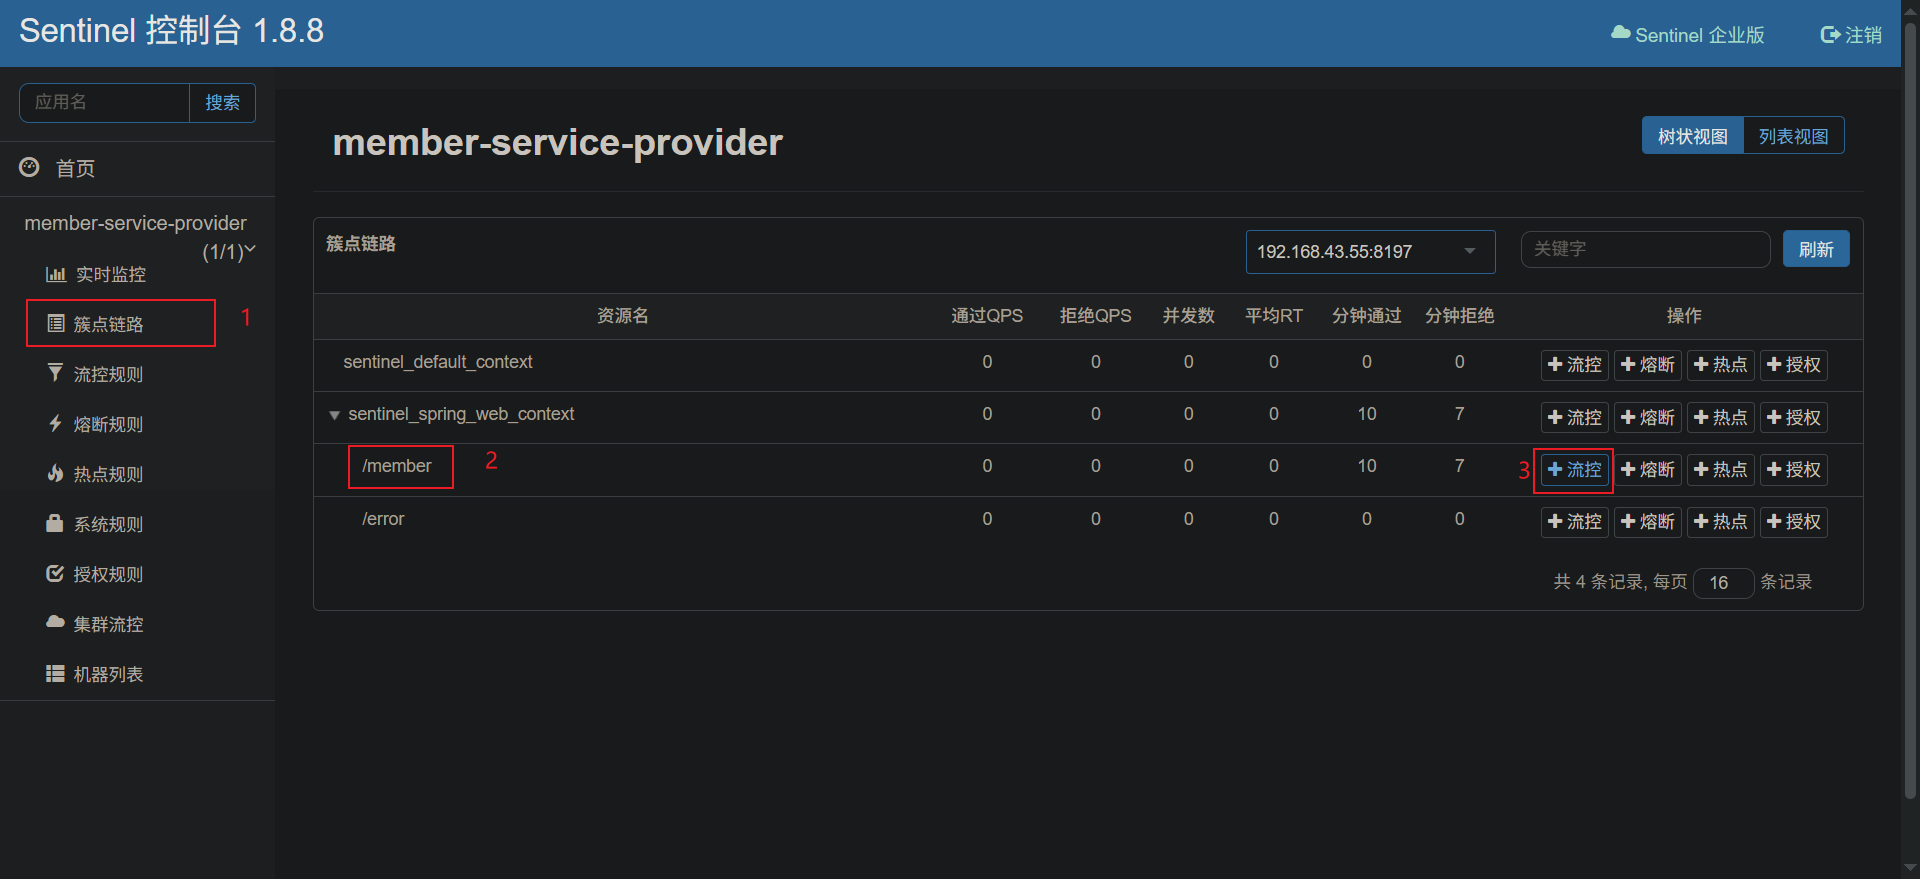Add flow control rule for /member
This screenshot has height=879, width=1920.
1574,470
